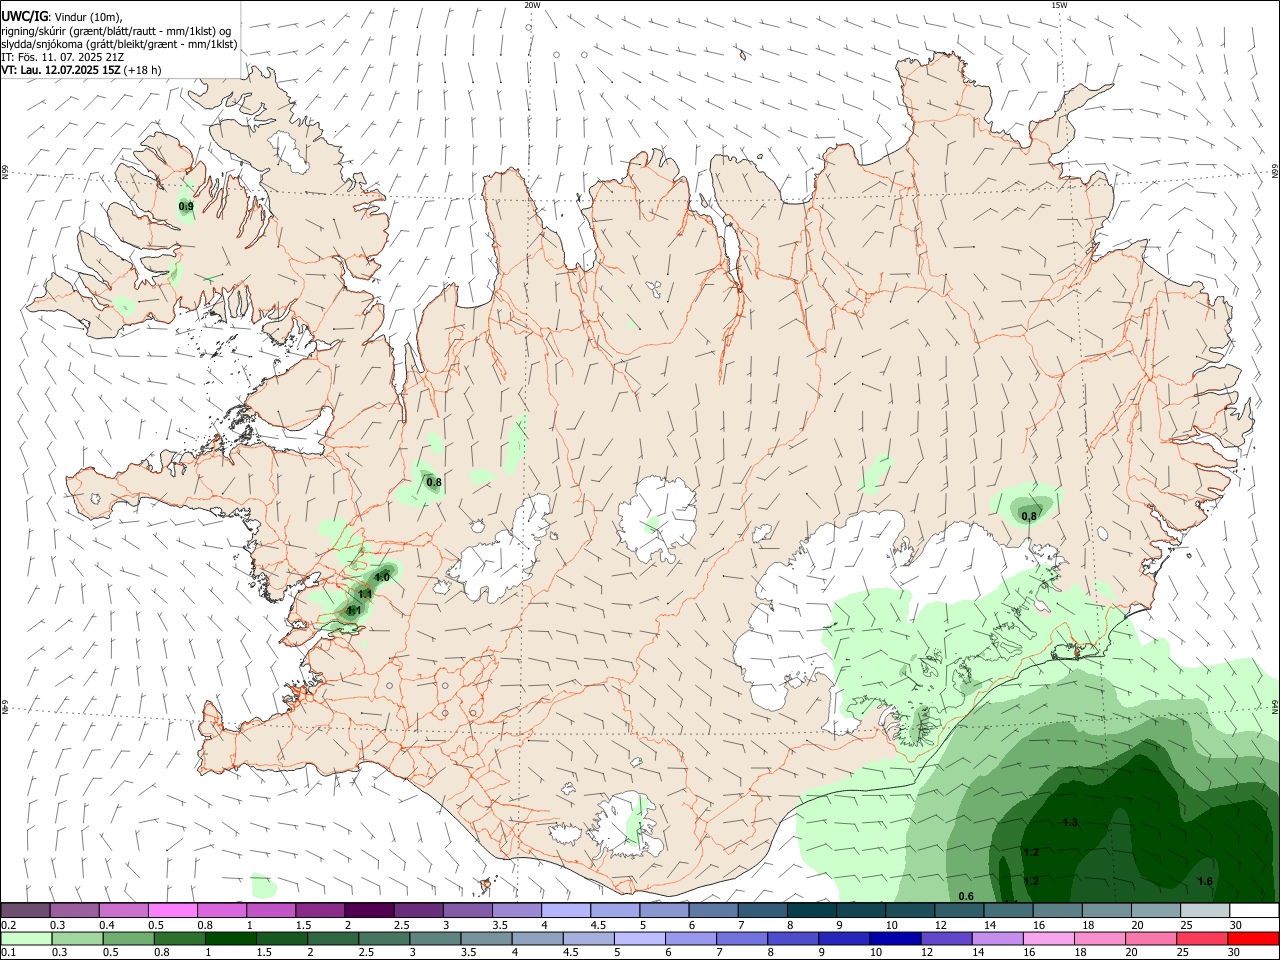Click the upper legend swatch between 0.5 and 0.8
This screenshot has height=960, width=1280.
tap(173, 911)
